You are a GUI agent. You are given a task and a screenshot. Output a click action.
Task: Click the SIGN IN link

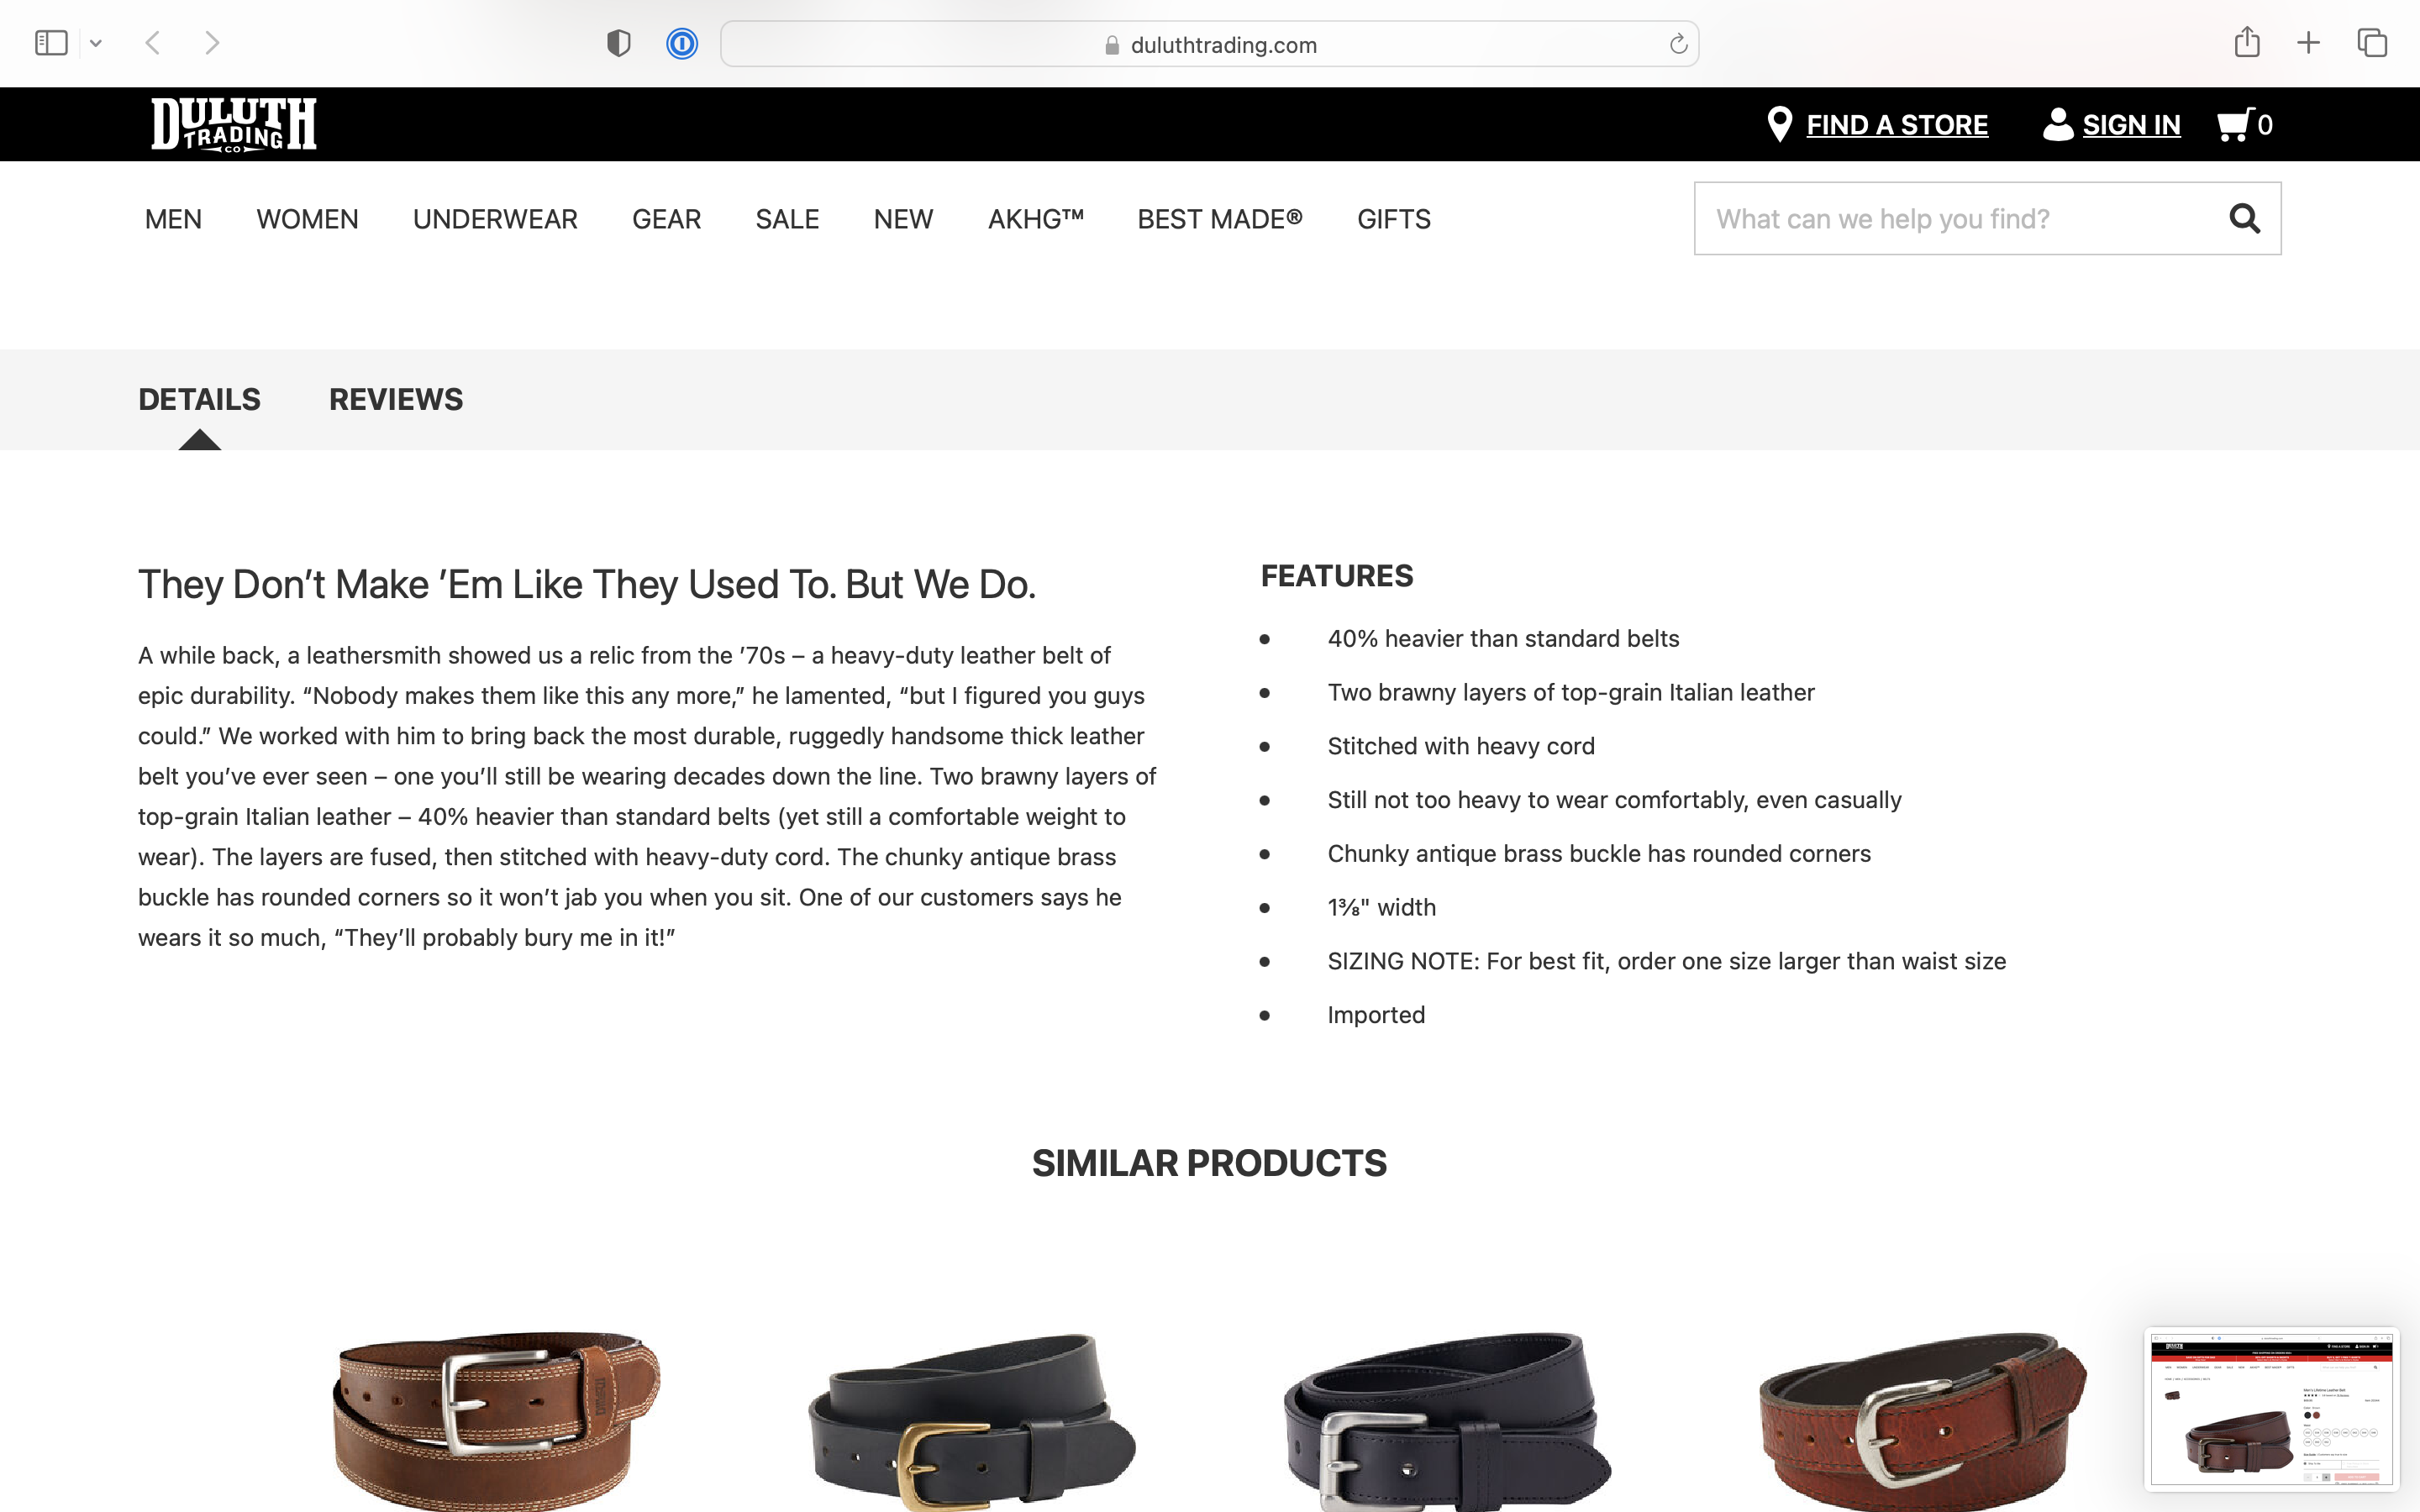tap(2131, 125)
